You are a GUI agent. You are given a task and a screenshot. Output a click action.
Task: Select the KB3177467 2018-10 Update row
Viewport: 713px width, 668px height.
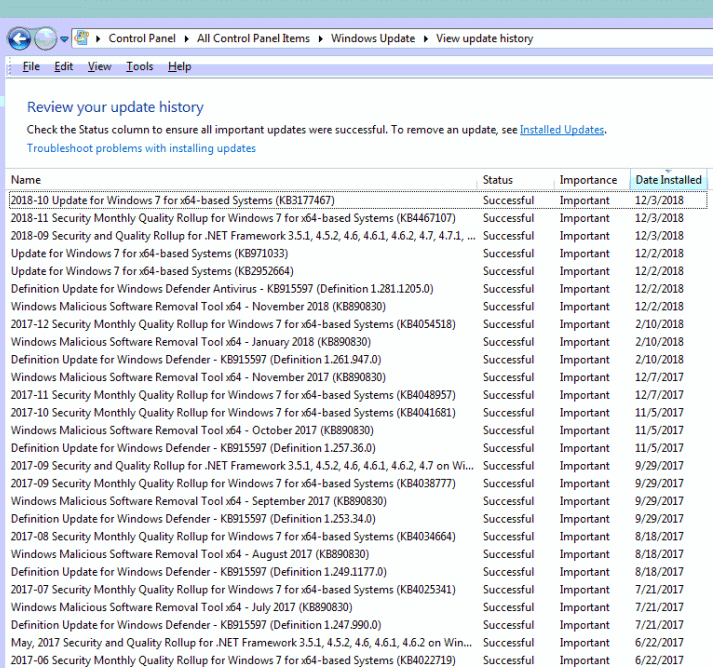(x=357, y=200)
